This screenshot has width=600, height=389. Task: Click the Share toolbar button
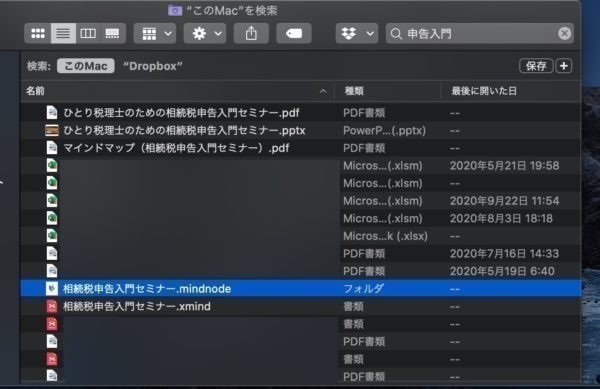click(251, 34)
